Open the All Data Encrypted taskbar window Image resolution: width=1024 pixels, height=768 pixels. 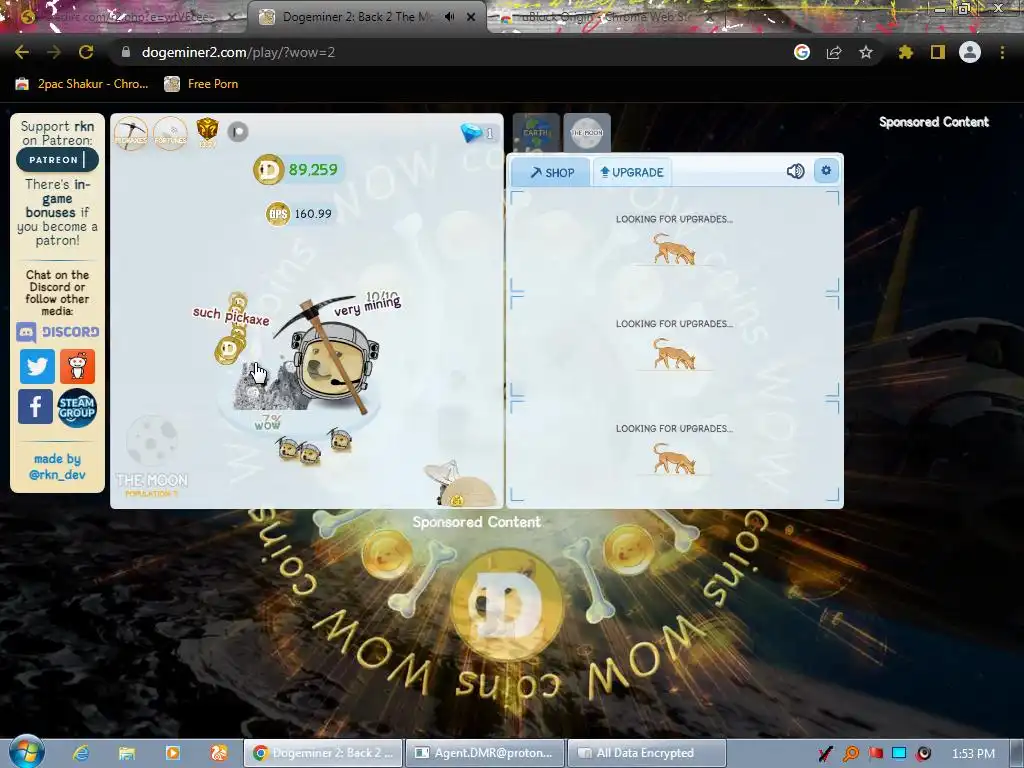pyautogui.click(x=647, y=753)
